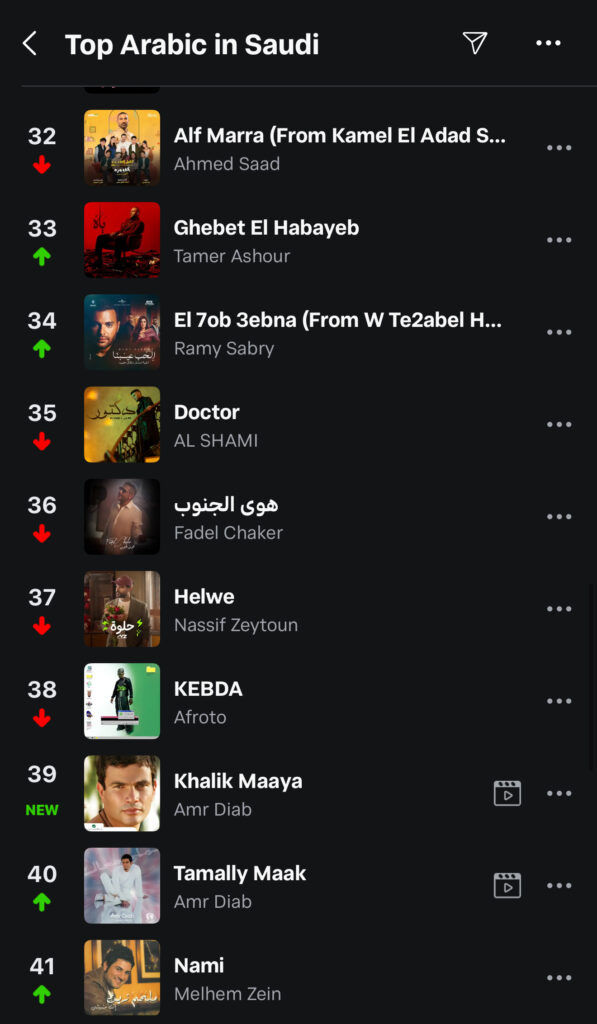Tap the back arrow icon
This screenshot has width=597, height=1024.
pyautogui.click(x=29, y=44)
